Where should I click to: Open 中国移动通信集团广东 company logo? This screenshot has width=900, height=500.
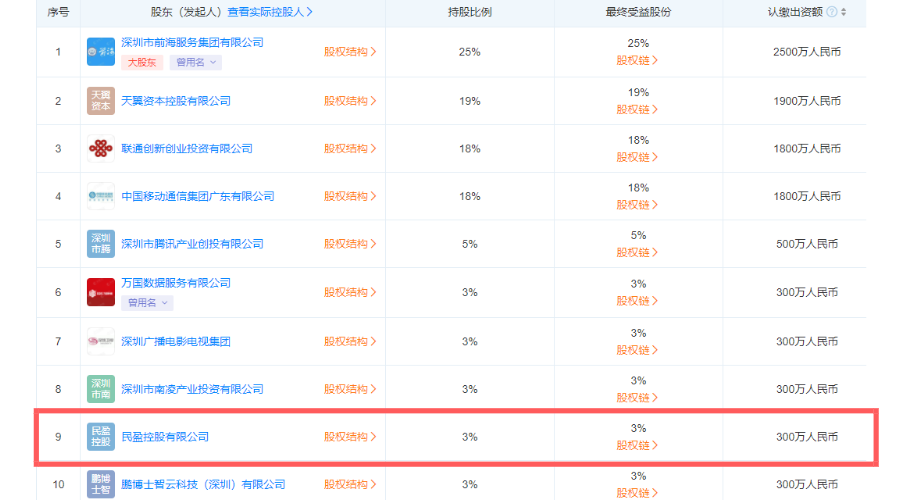click(x=101, y=196)
